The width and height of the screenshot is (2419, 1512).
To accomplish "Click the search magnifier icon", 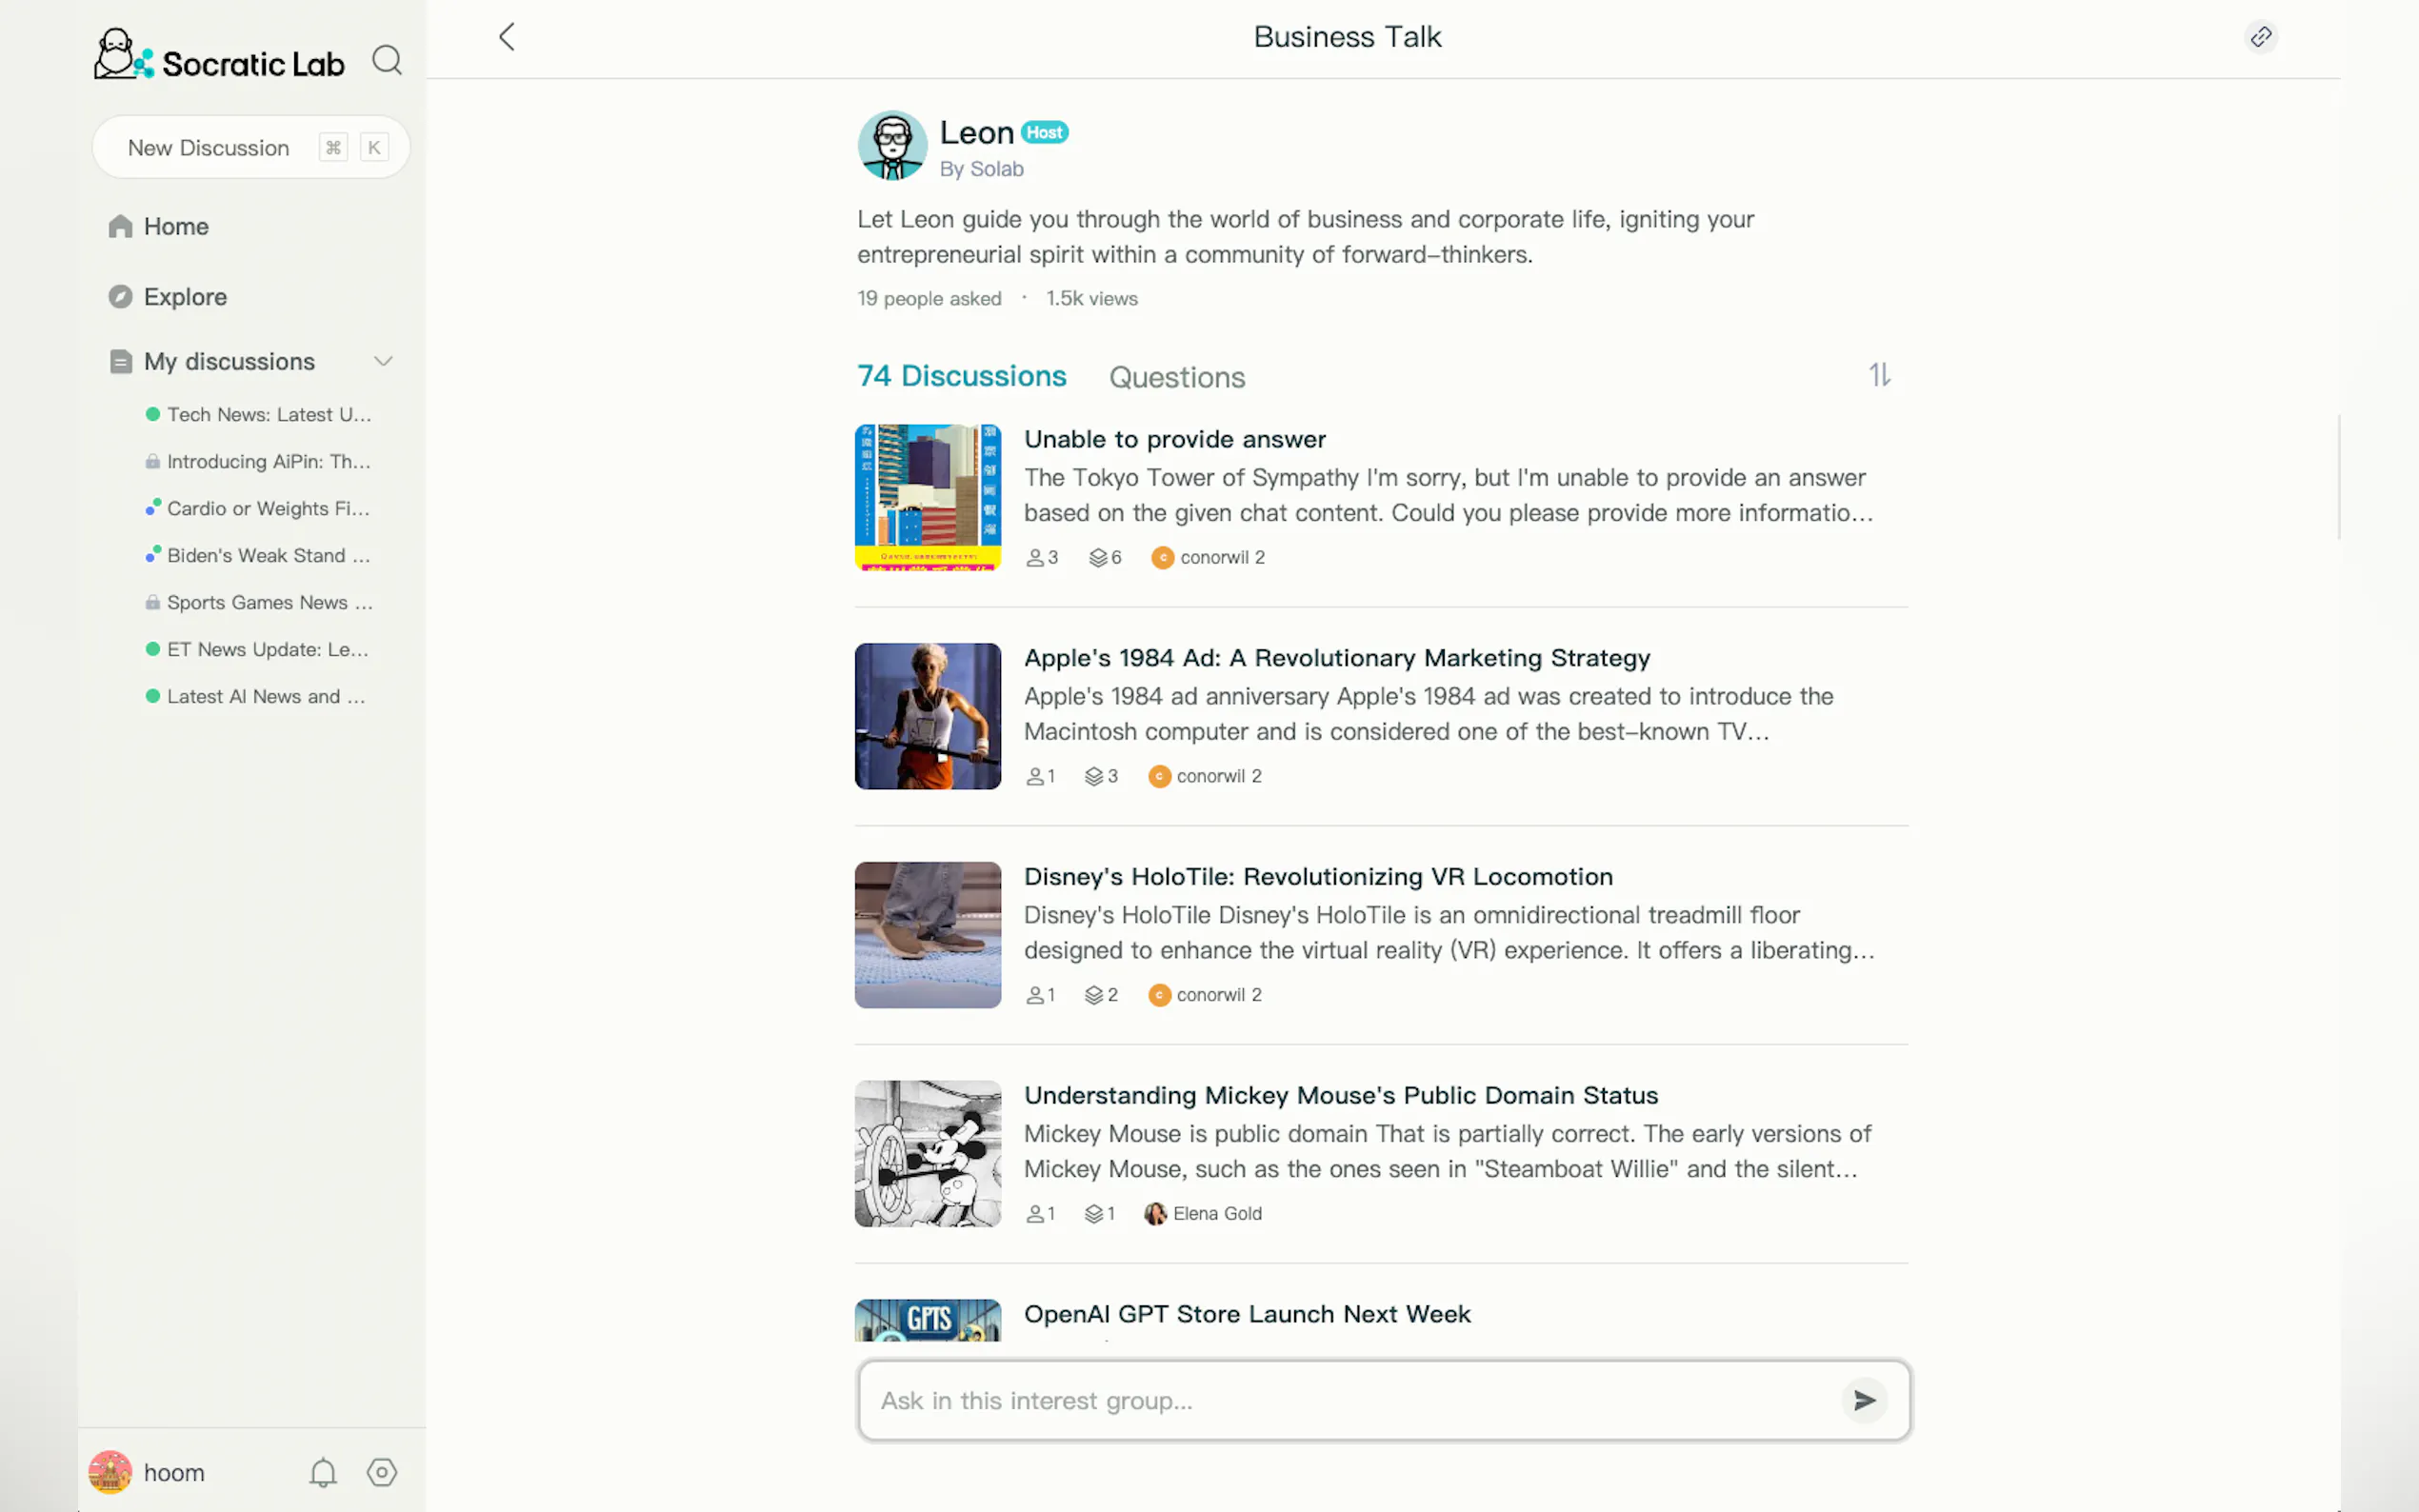I will pyautogui.click(x=387, y=61).
